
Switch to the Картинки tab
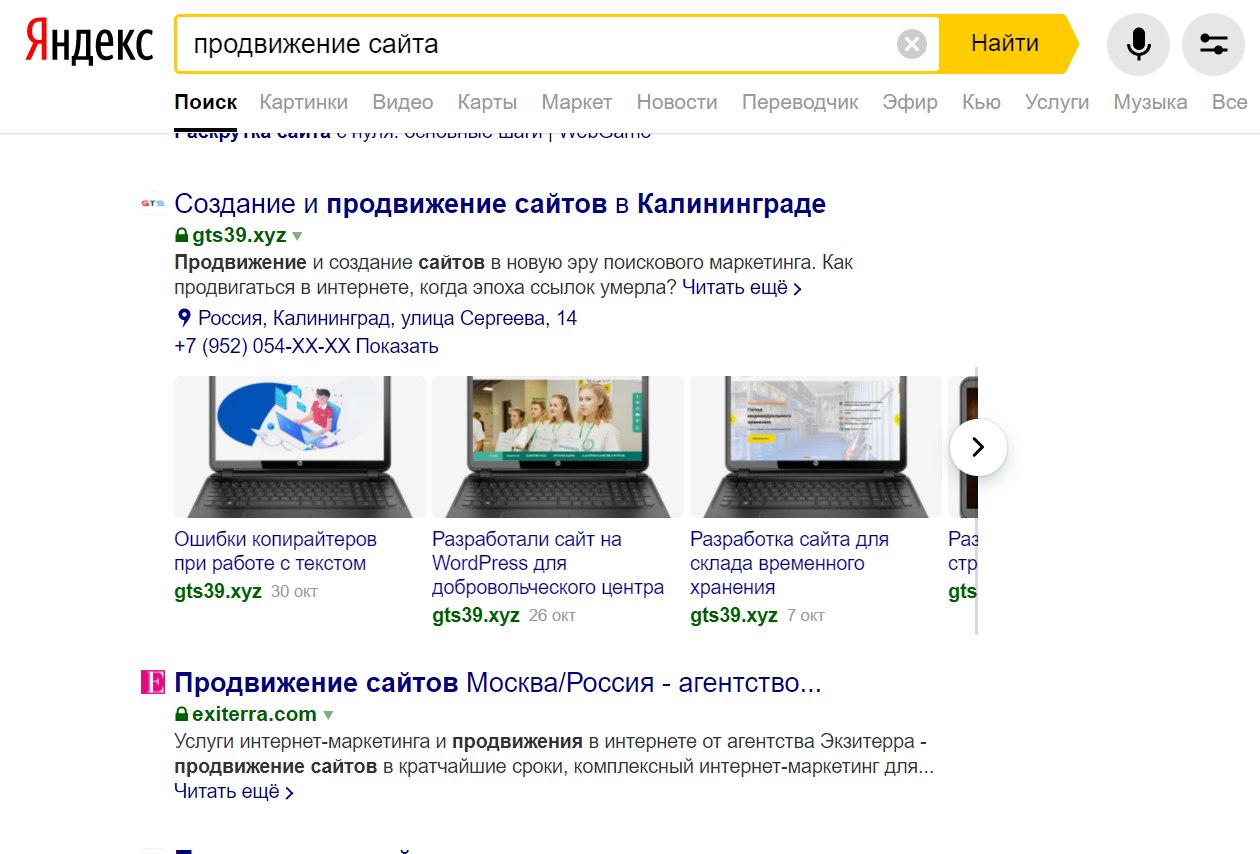(x=304, y=102)
